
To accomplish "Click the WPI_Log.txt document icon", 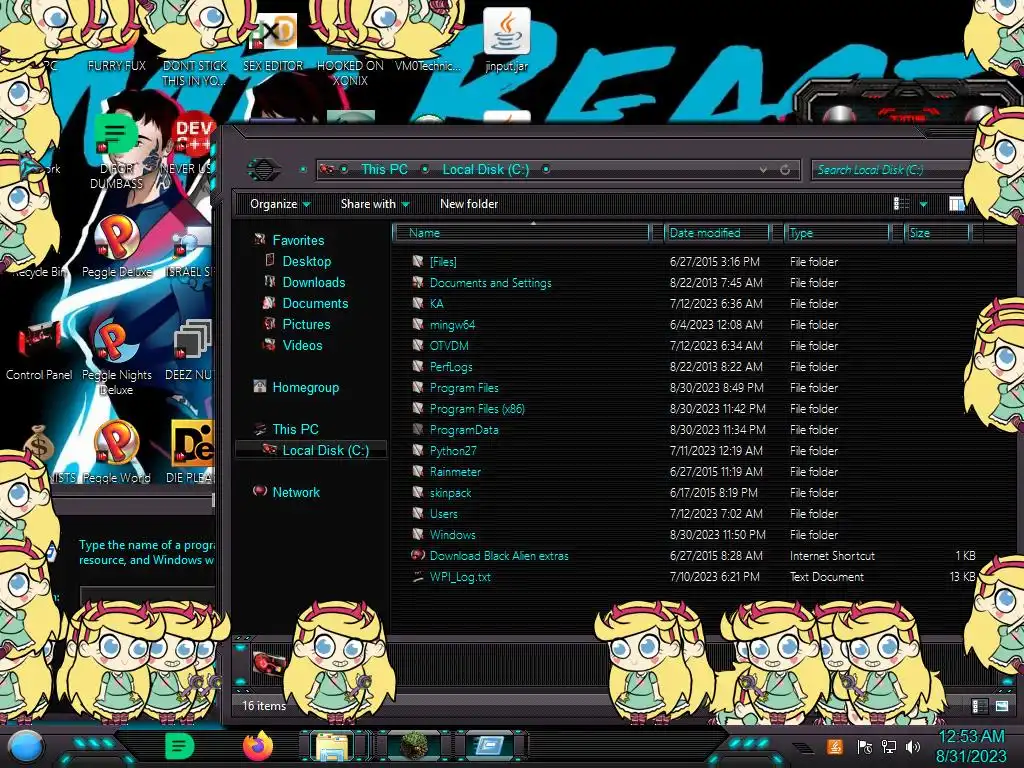I will [418, 577].
